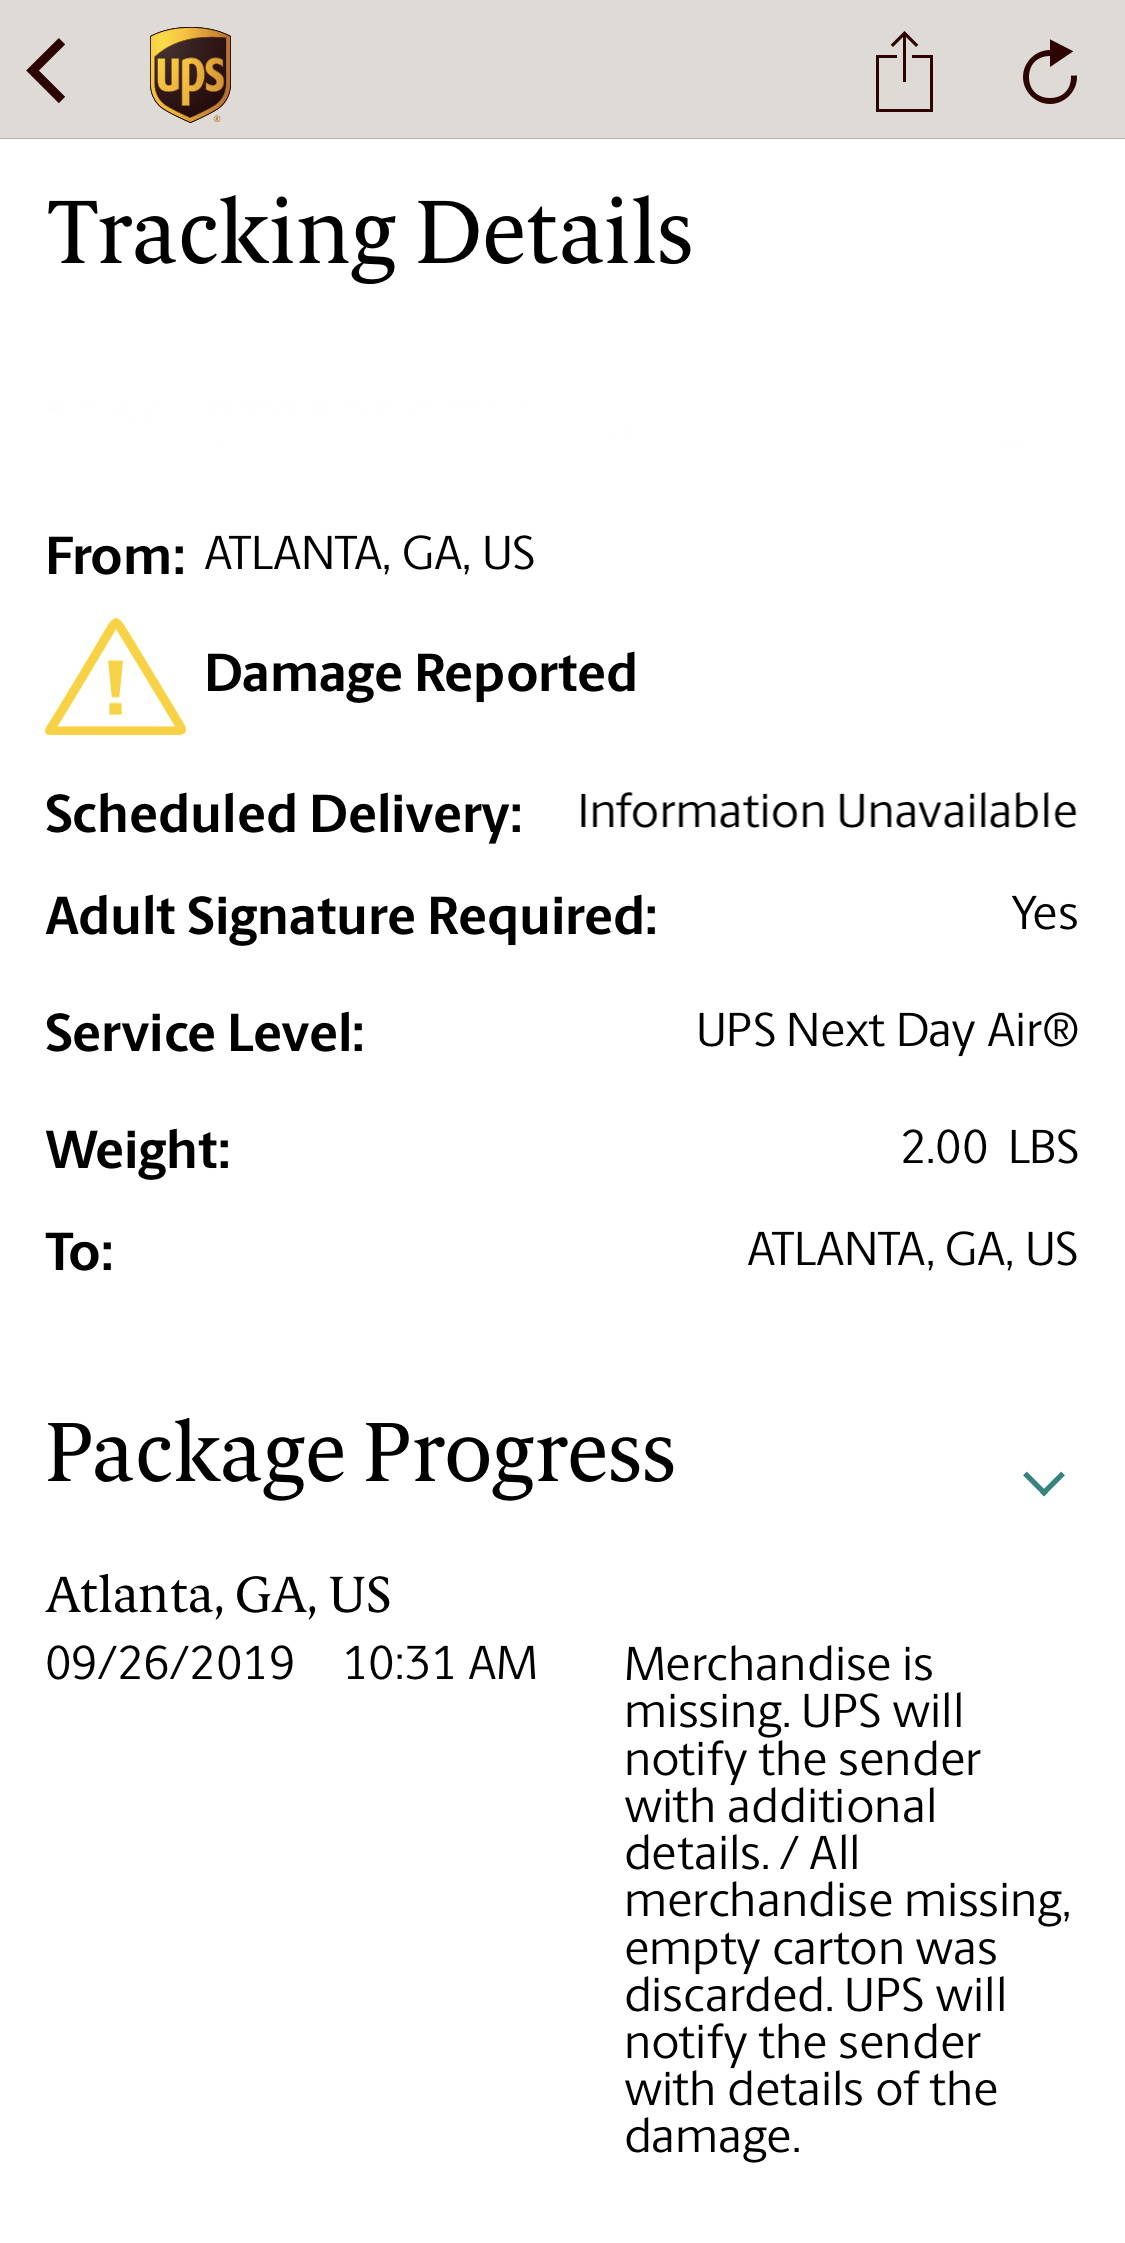
Task: Tap the Package Progress heading
Action: [x=360, y=1454]
